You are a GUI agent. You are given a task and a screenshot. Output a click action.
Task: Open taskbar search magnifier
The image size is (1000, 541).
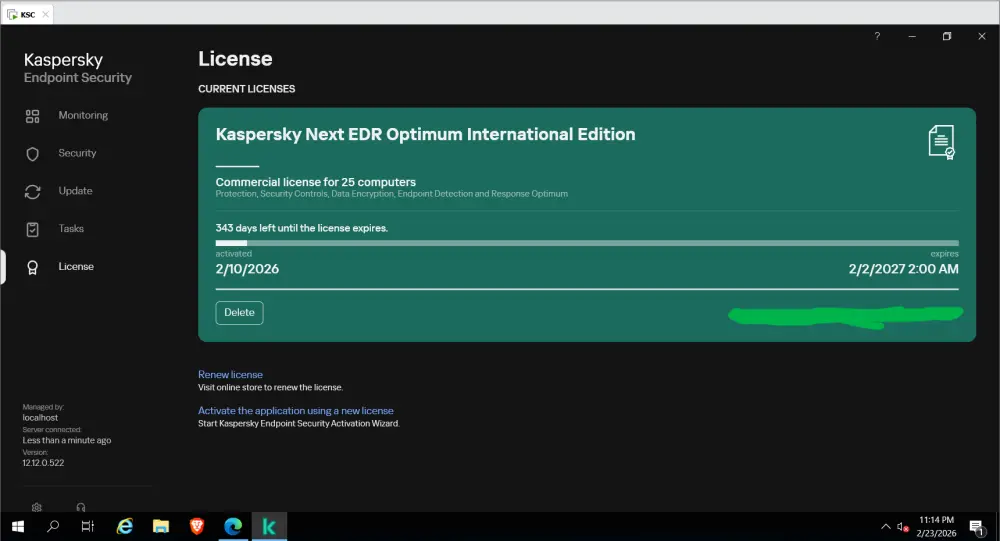54,526
